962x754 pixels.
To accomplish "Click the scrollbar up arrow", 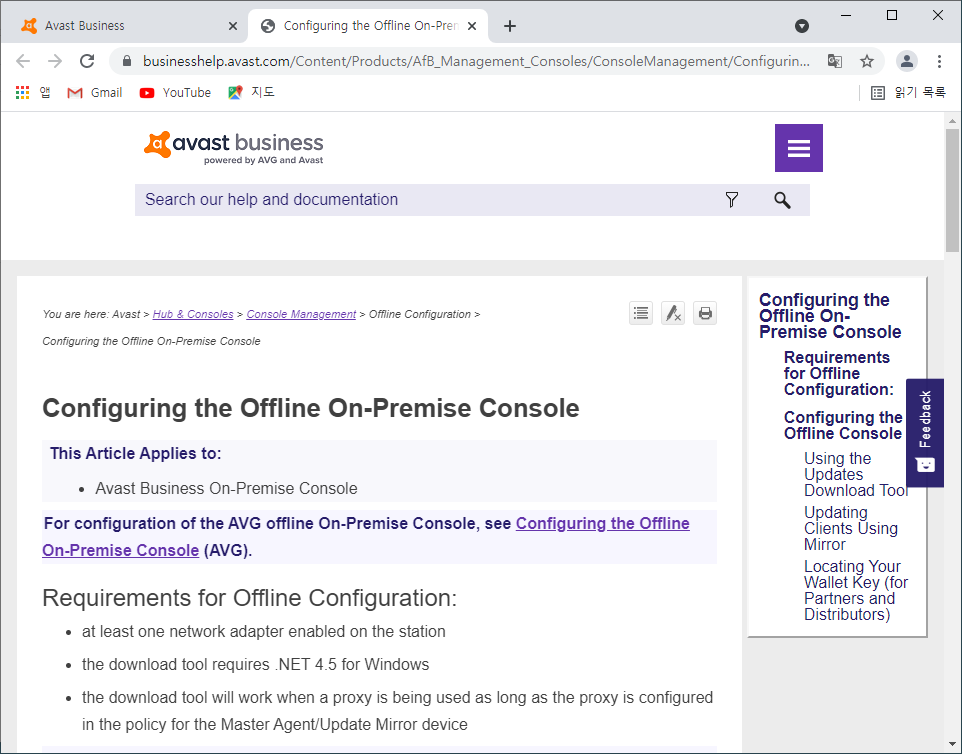I will coord(952,121).
